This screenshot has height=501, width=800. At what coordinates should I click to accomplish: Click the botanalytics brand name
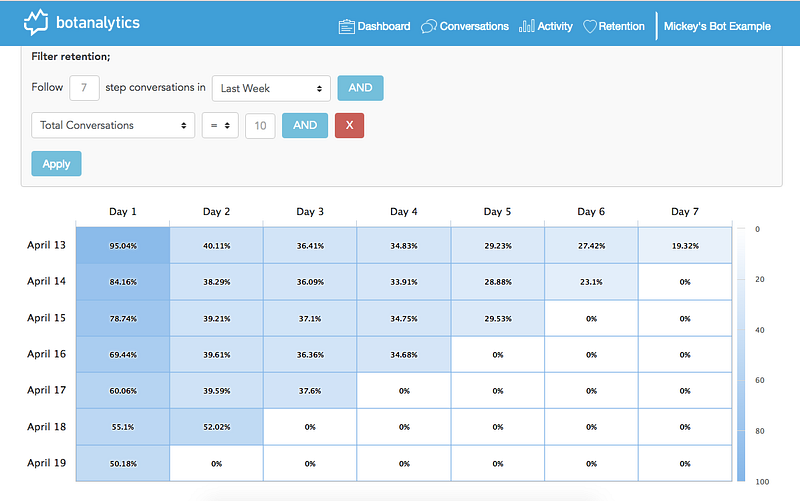pos(97,22)
